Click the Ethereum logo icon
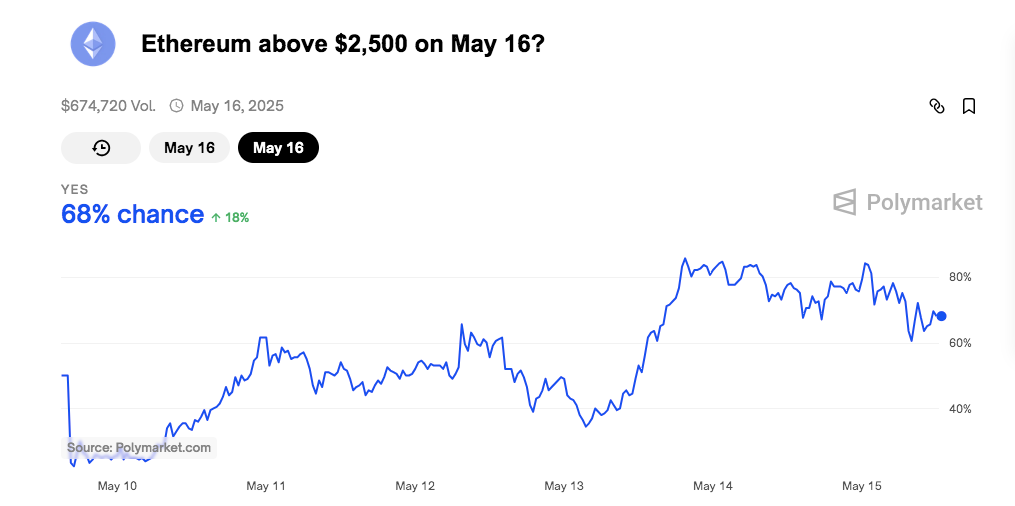 (93, 44)
